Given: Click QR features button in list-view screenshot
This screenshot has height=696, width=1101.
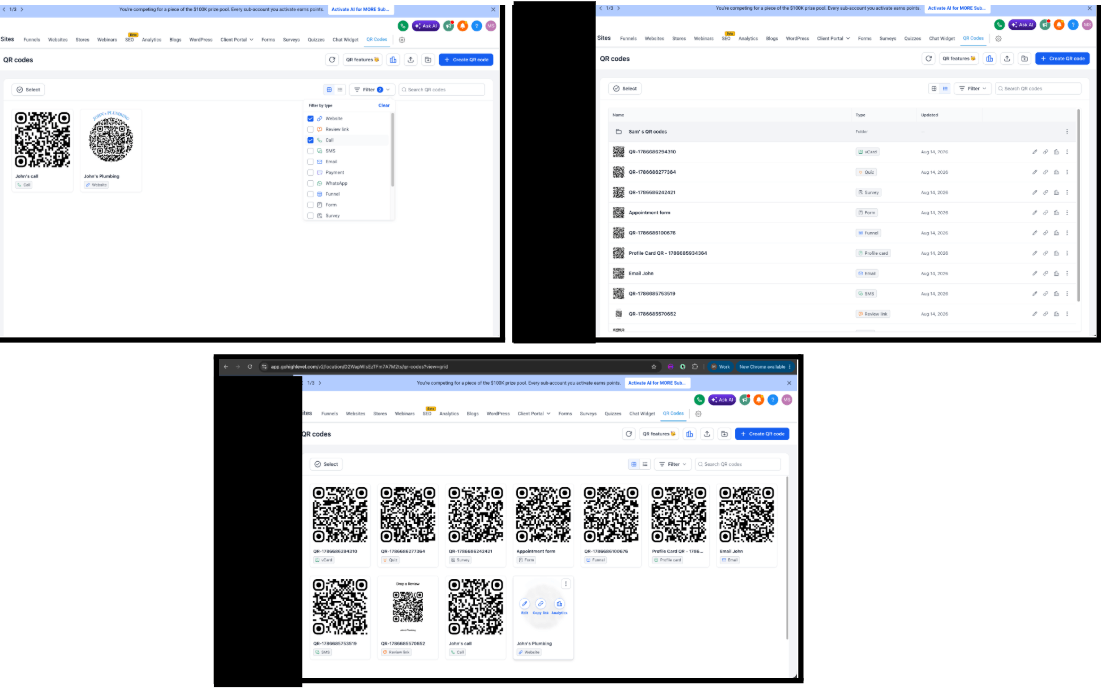Looking at the screenshot, I should [x=958, y=59].
